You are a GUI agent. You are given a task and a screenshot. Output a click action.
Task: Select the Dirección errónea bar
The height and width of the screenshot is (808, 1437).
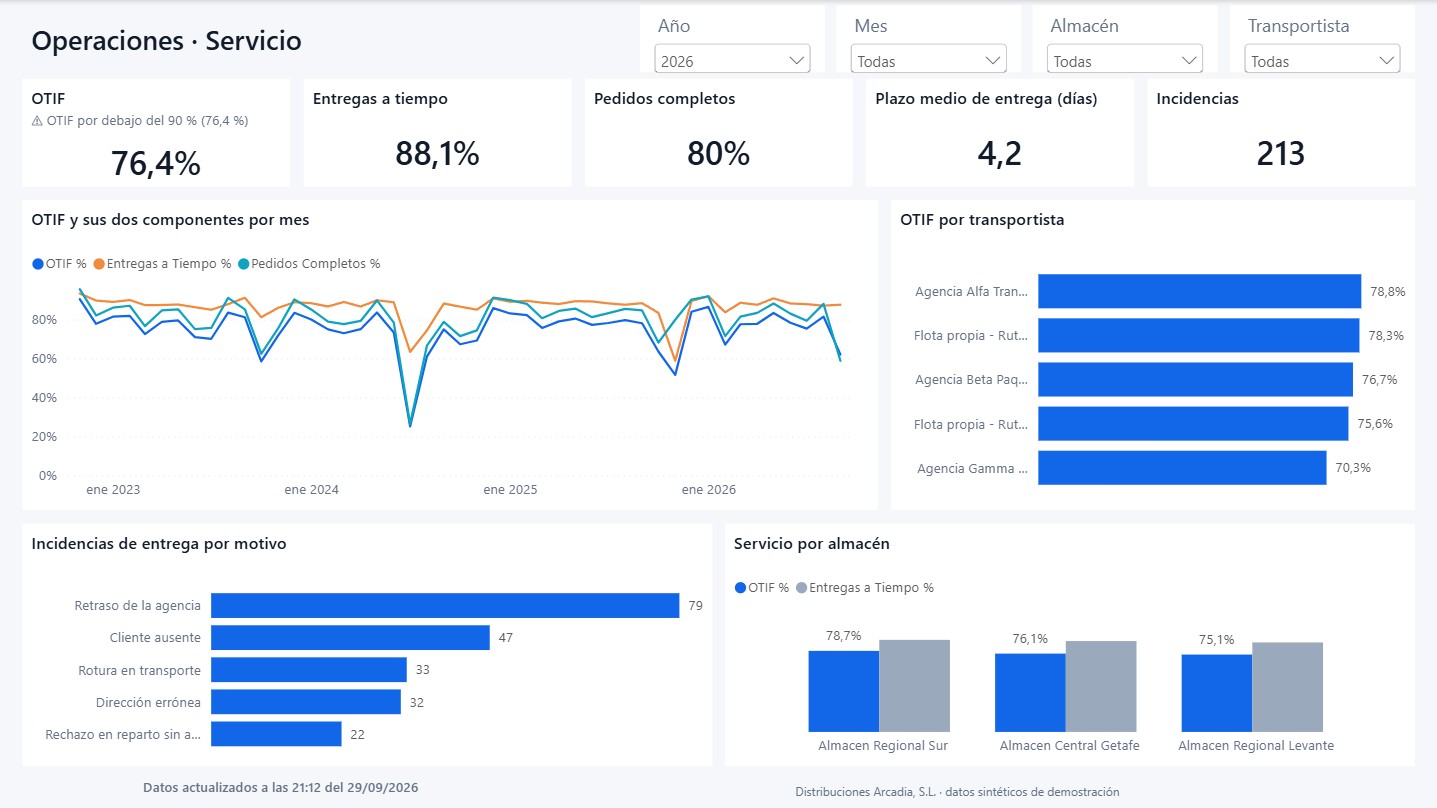tap(306, 702)
